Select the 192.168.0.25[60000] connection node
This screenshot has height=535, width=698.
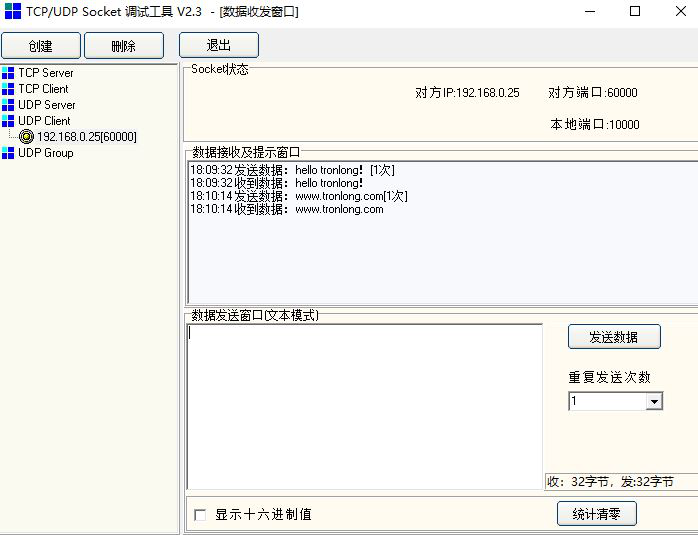[87, 137]
